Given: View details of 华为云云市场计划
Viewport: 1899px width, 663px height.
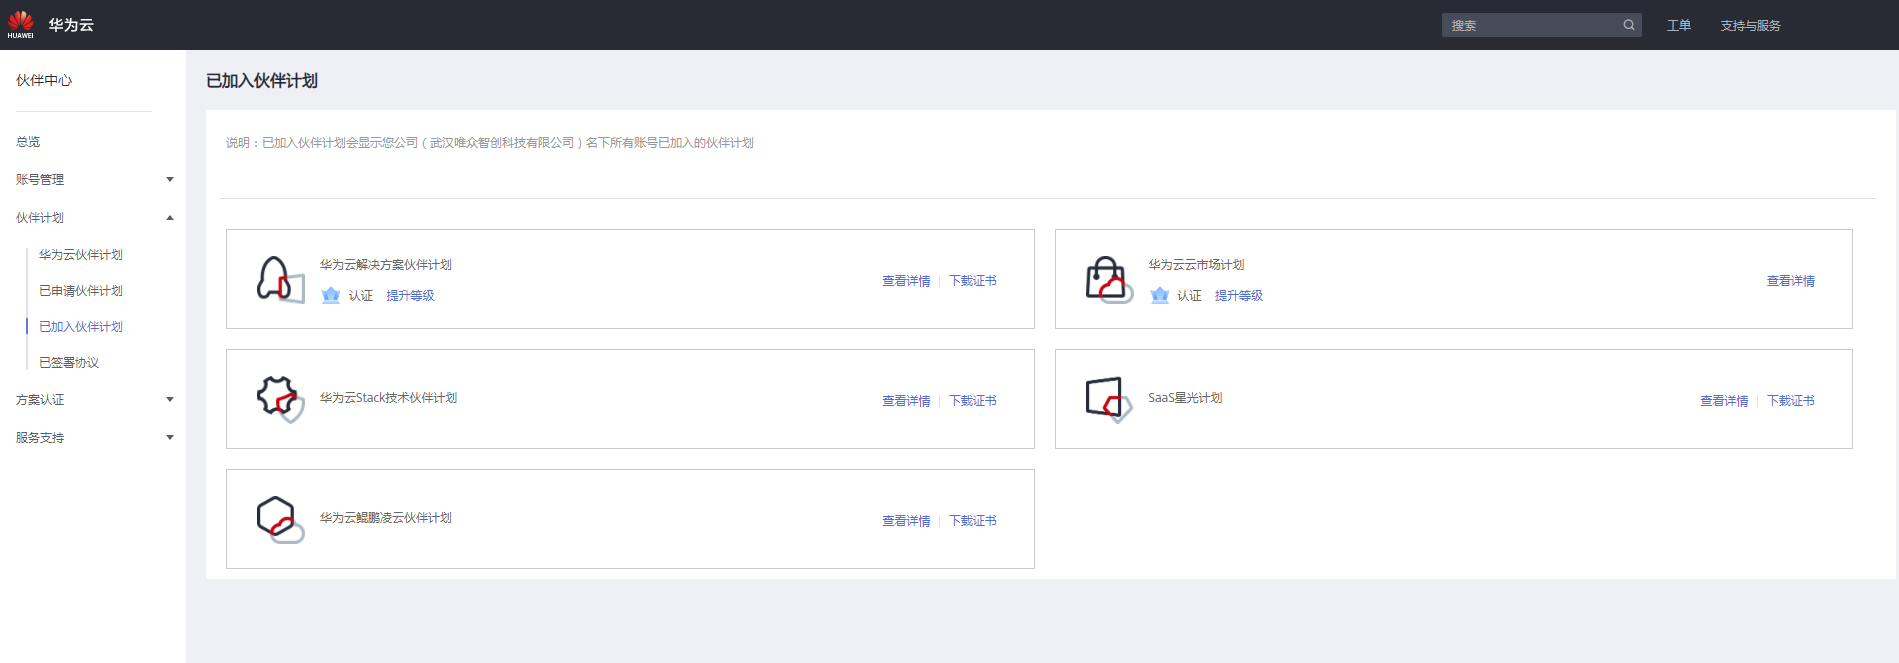Looking at the screenshot, I should (1791, 281).
